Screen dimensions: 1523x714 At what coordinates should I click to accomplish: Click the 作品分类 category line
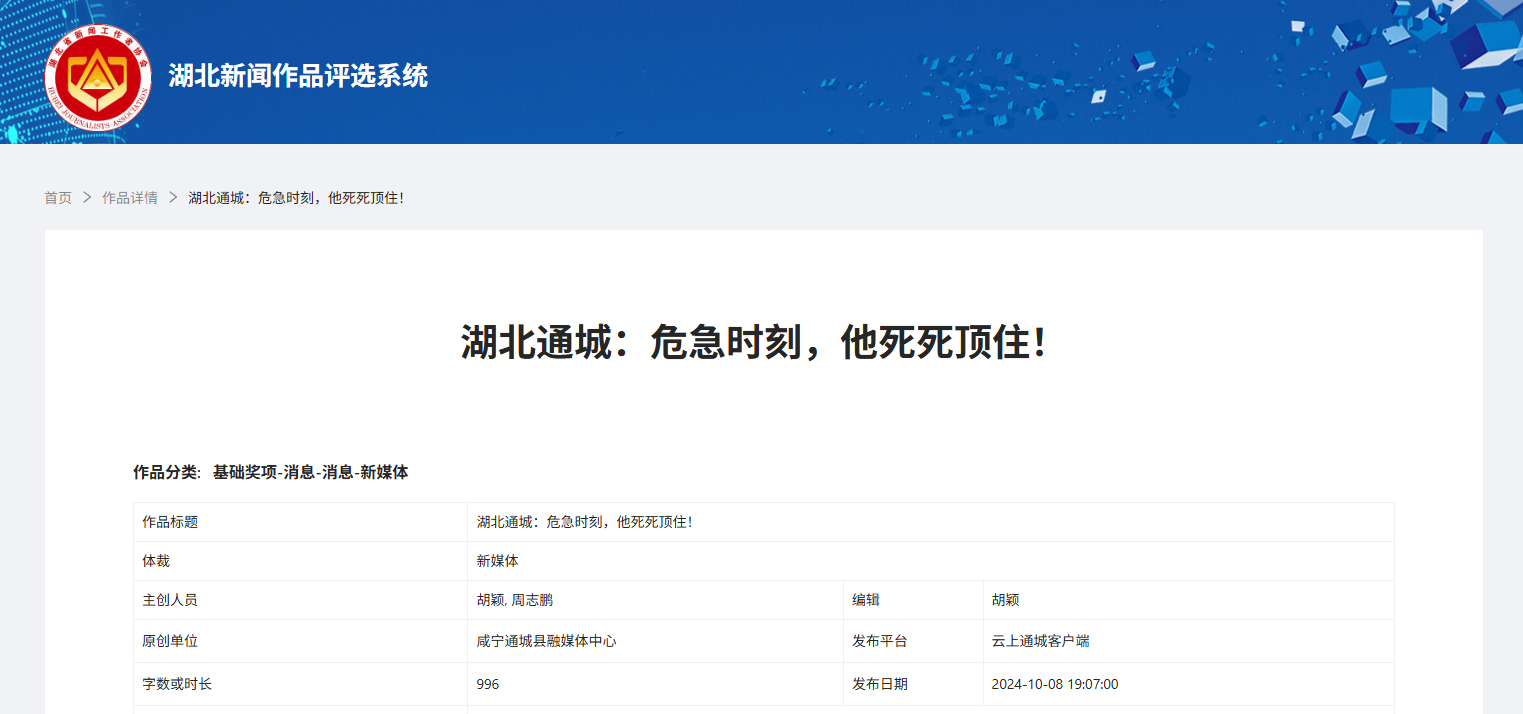pyautogui.click(x=270, y=472)
